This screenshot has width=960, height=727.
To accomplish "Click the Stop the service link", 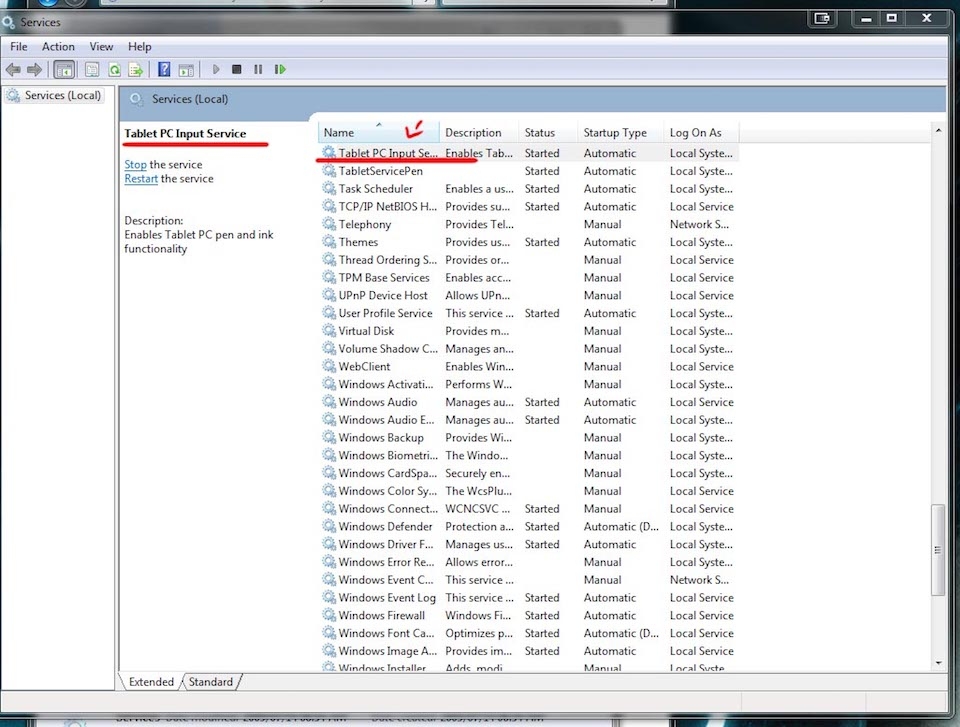I will tap(135, 165).
